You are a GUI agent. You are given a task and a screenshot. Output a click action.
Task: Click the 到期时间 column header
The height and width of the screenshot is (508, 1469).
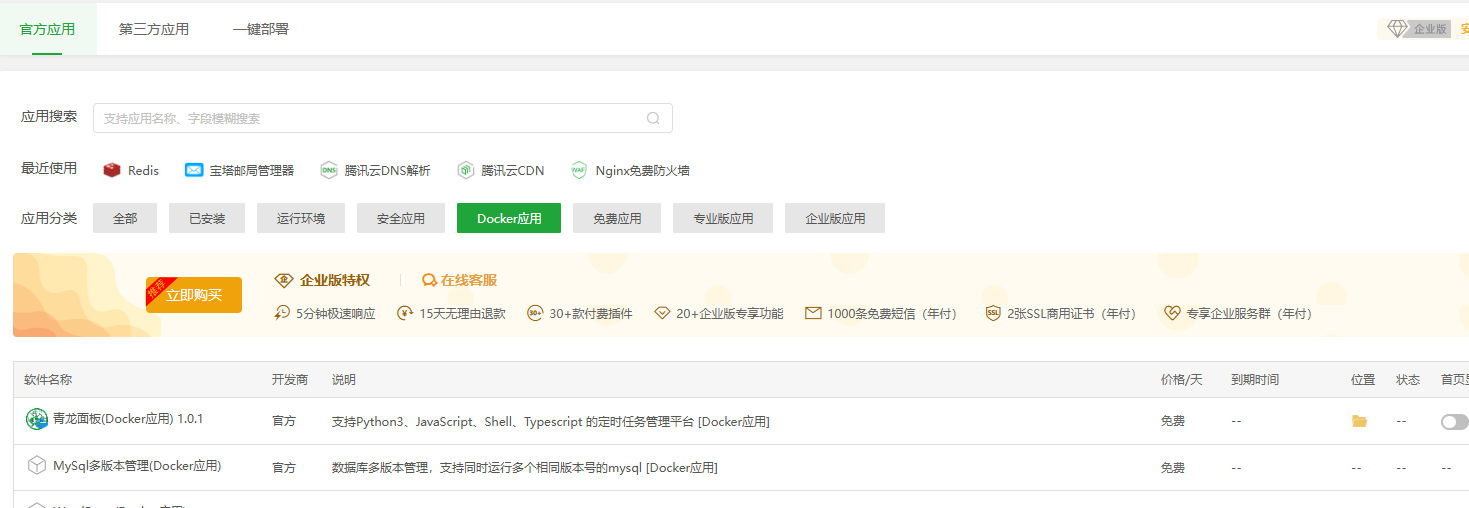1255,380
